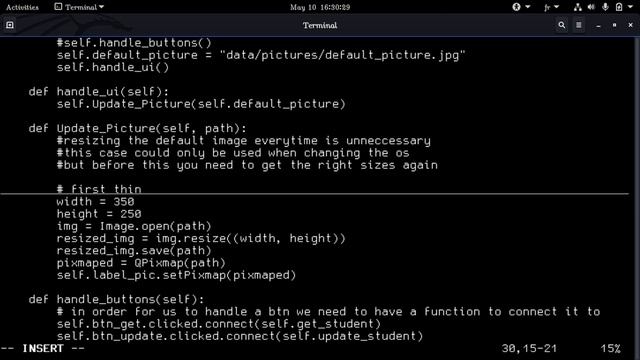Viewport: 640px width, 360px height.
Task: Open the Activities overview
Action: [22, 7]
